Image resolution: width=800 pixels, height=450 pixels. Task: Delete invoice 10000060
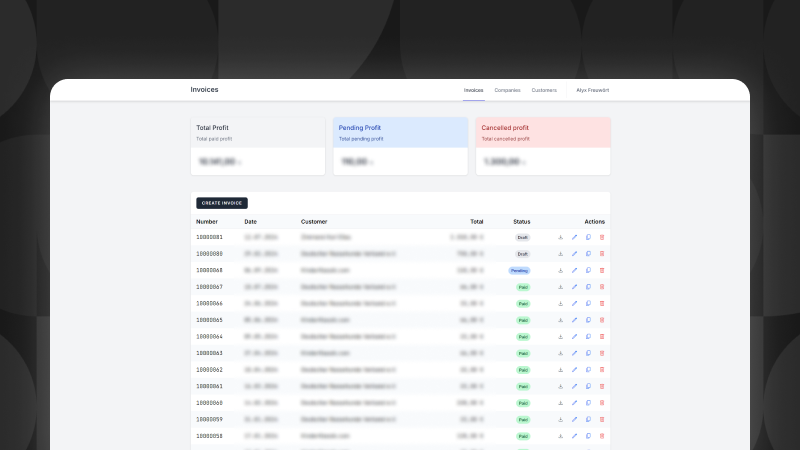tap(602, 403)
